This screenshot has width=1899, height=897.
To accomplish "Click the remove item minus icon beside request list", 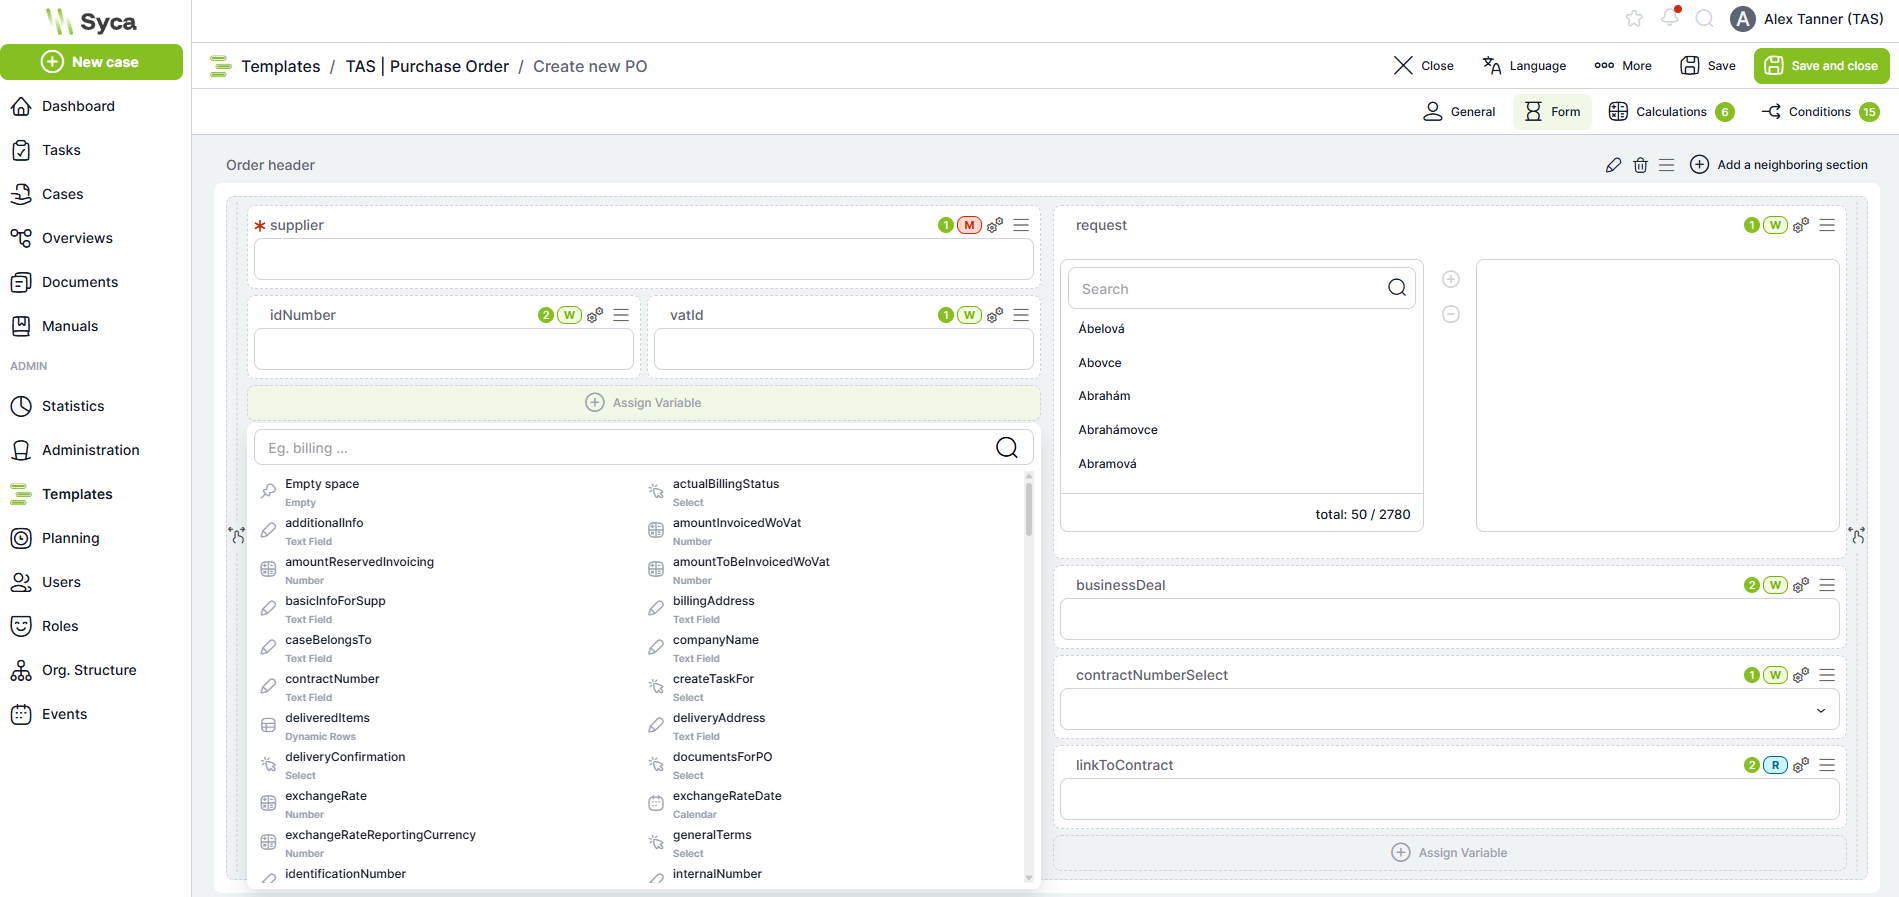I will (x=1451, y=314).
